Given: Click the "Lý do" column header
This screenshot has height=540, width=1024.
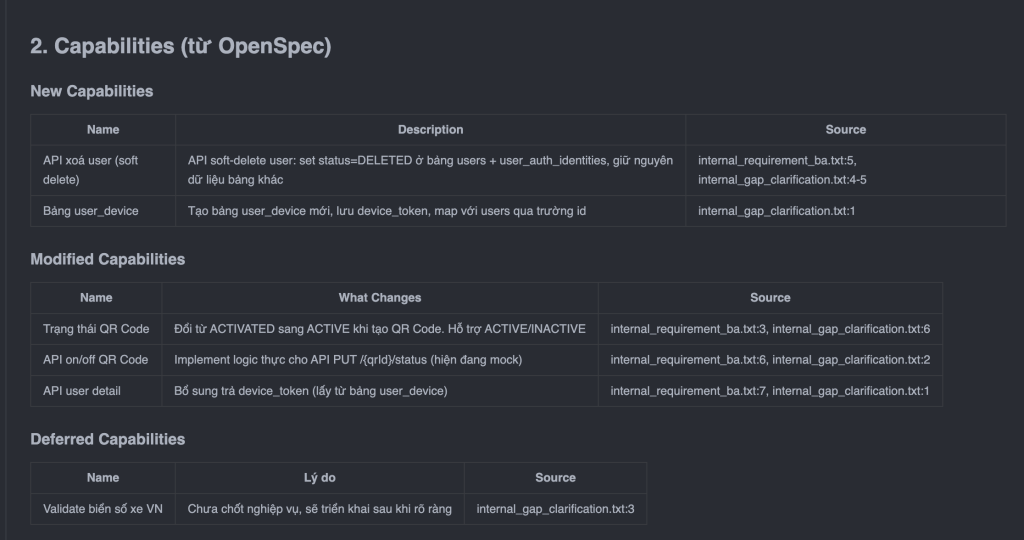Looking at the screenshot, I should point(320,478).
